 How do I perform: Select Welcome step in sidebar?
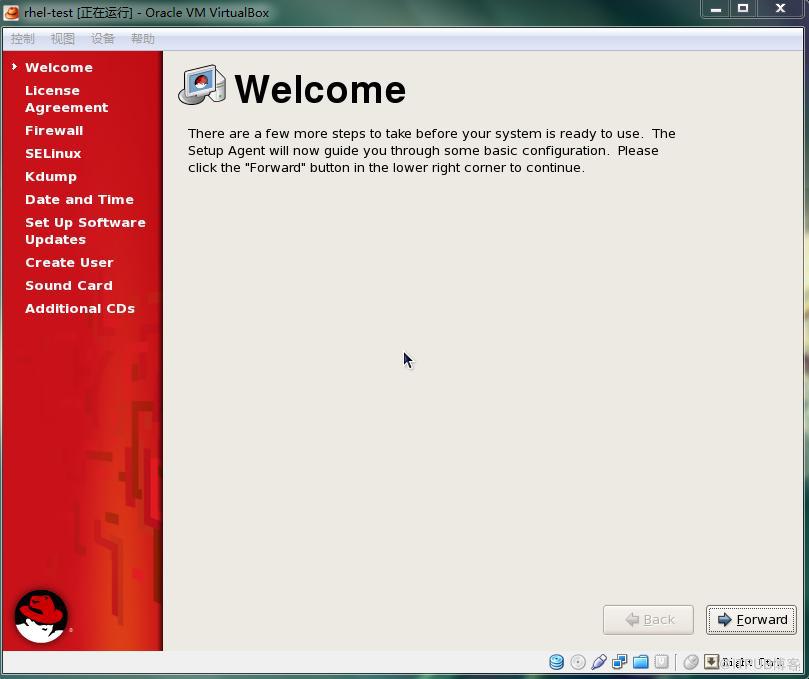point(59,68)
